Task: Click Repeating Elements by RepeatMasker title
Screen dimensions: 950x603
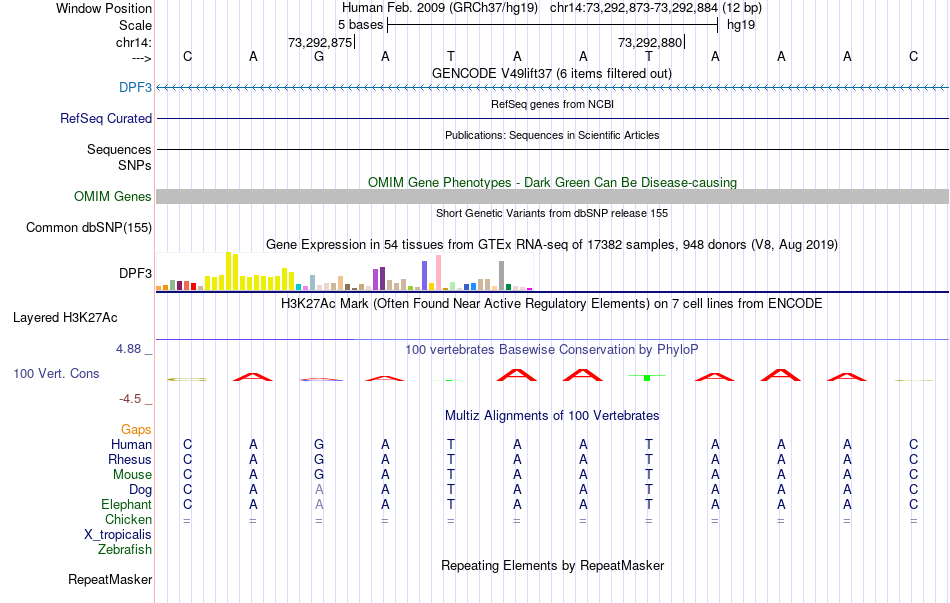Action: tap(552, 565)
